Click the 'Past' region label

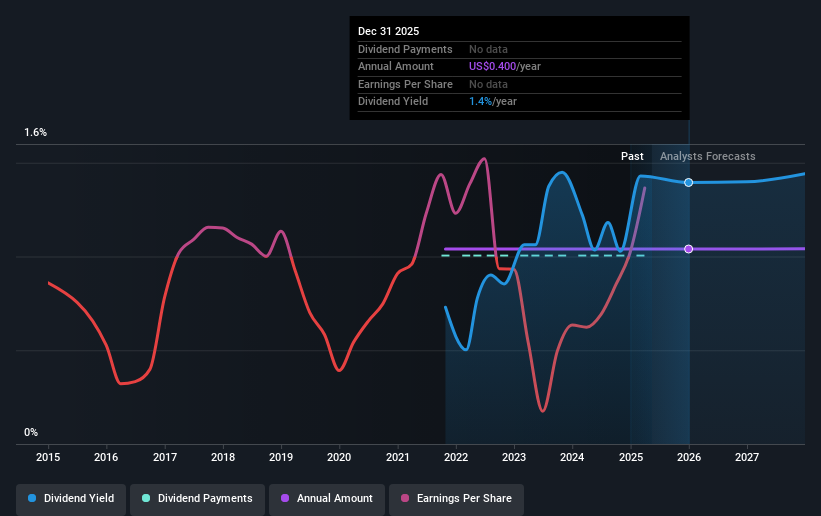pyautogui.click(x=632, y=156)
